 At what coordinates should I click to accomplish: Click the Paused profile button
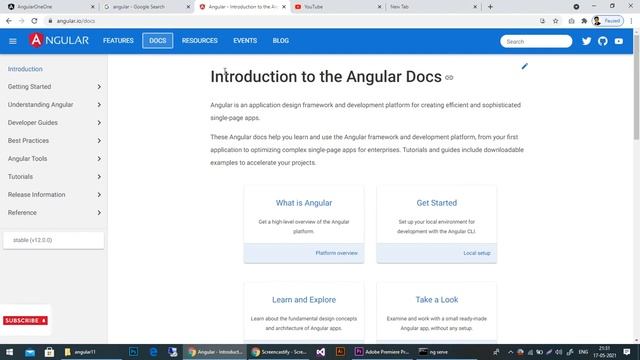tap(608, 21)
